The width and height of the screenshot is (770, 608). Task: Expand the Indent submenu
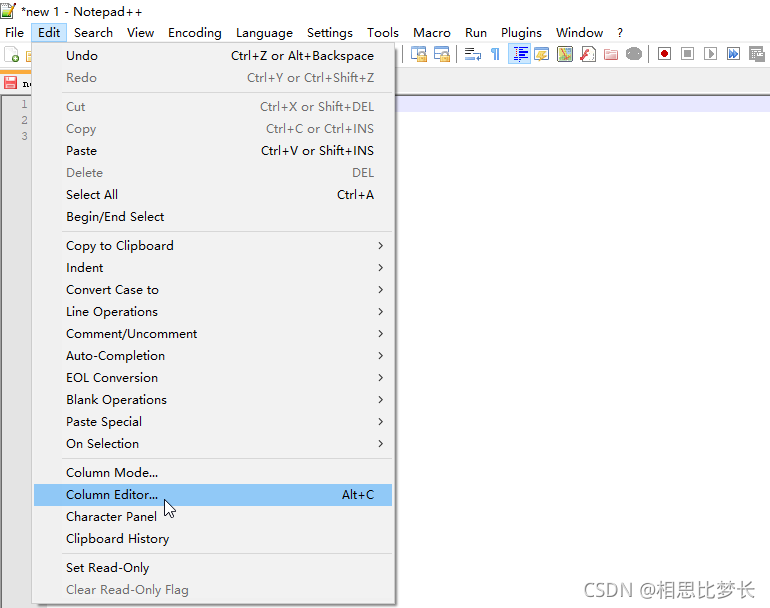click(213, 268)
